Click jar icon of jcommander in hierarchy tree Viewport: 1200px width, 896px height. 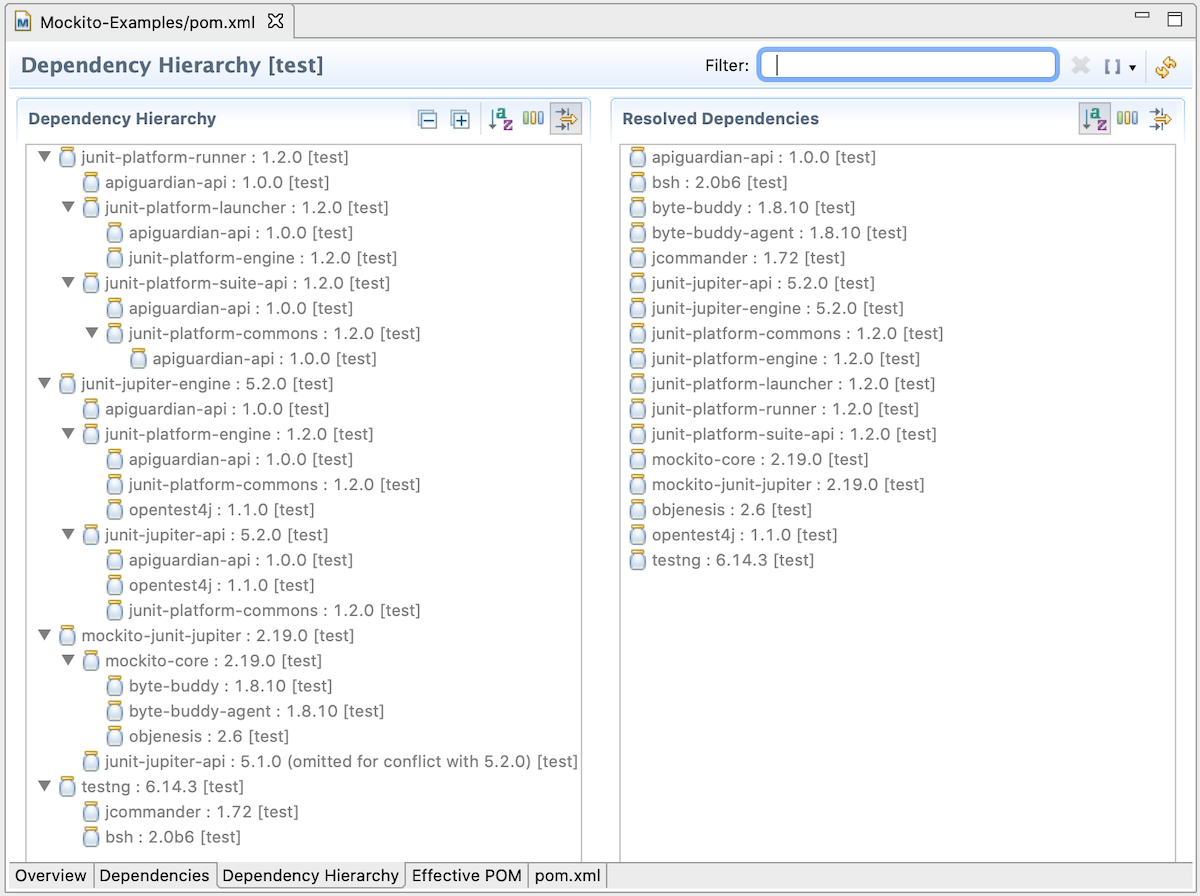[91, 811]
